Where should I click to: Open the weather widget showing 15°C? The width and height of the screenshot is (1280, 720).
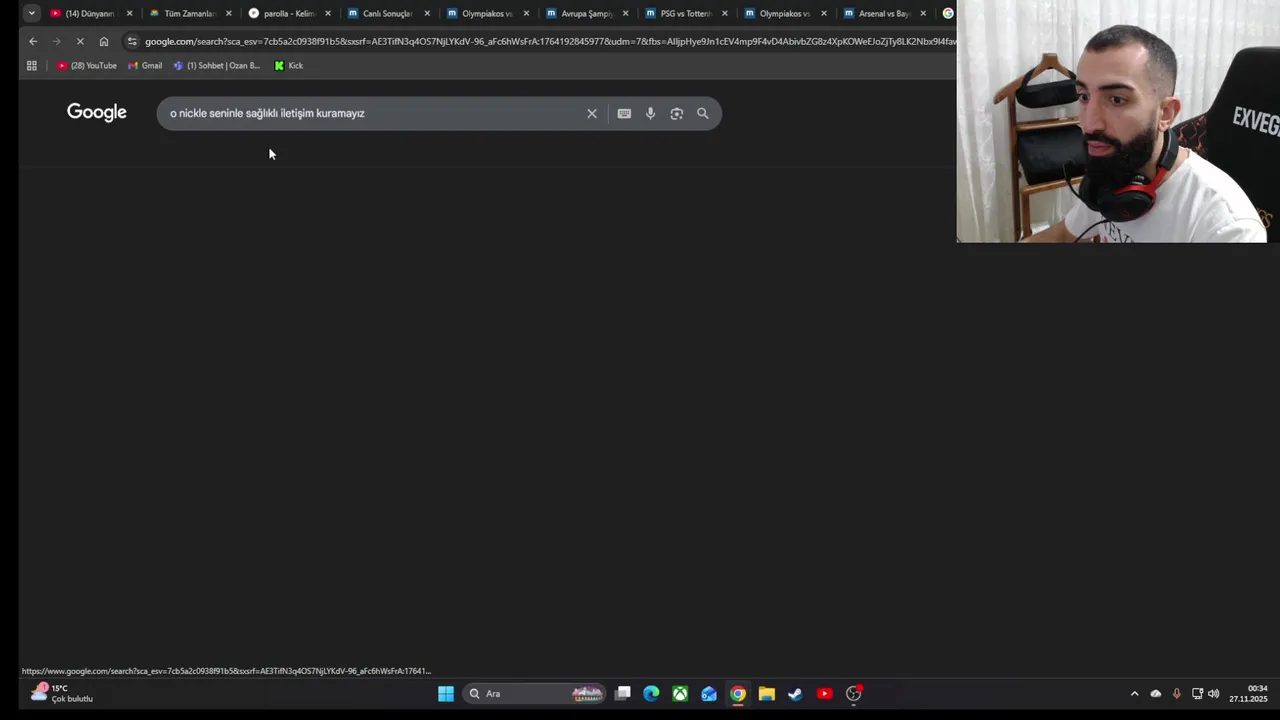(x=62, y=693)
